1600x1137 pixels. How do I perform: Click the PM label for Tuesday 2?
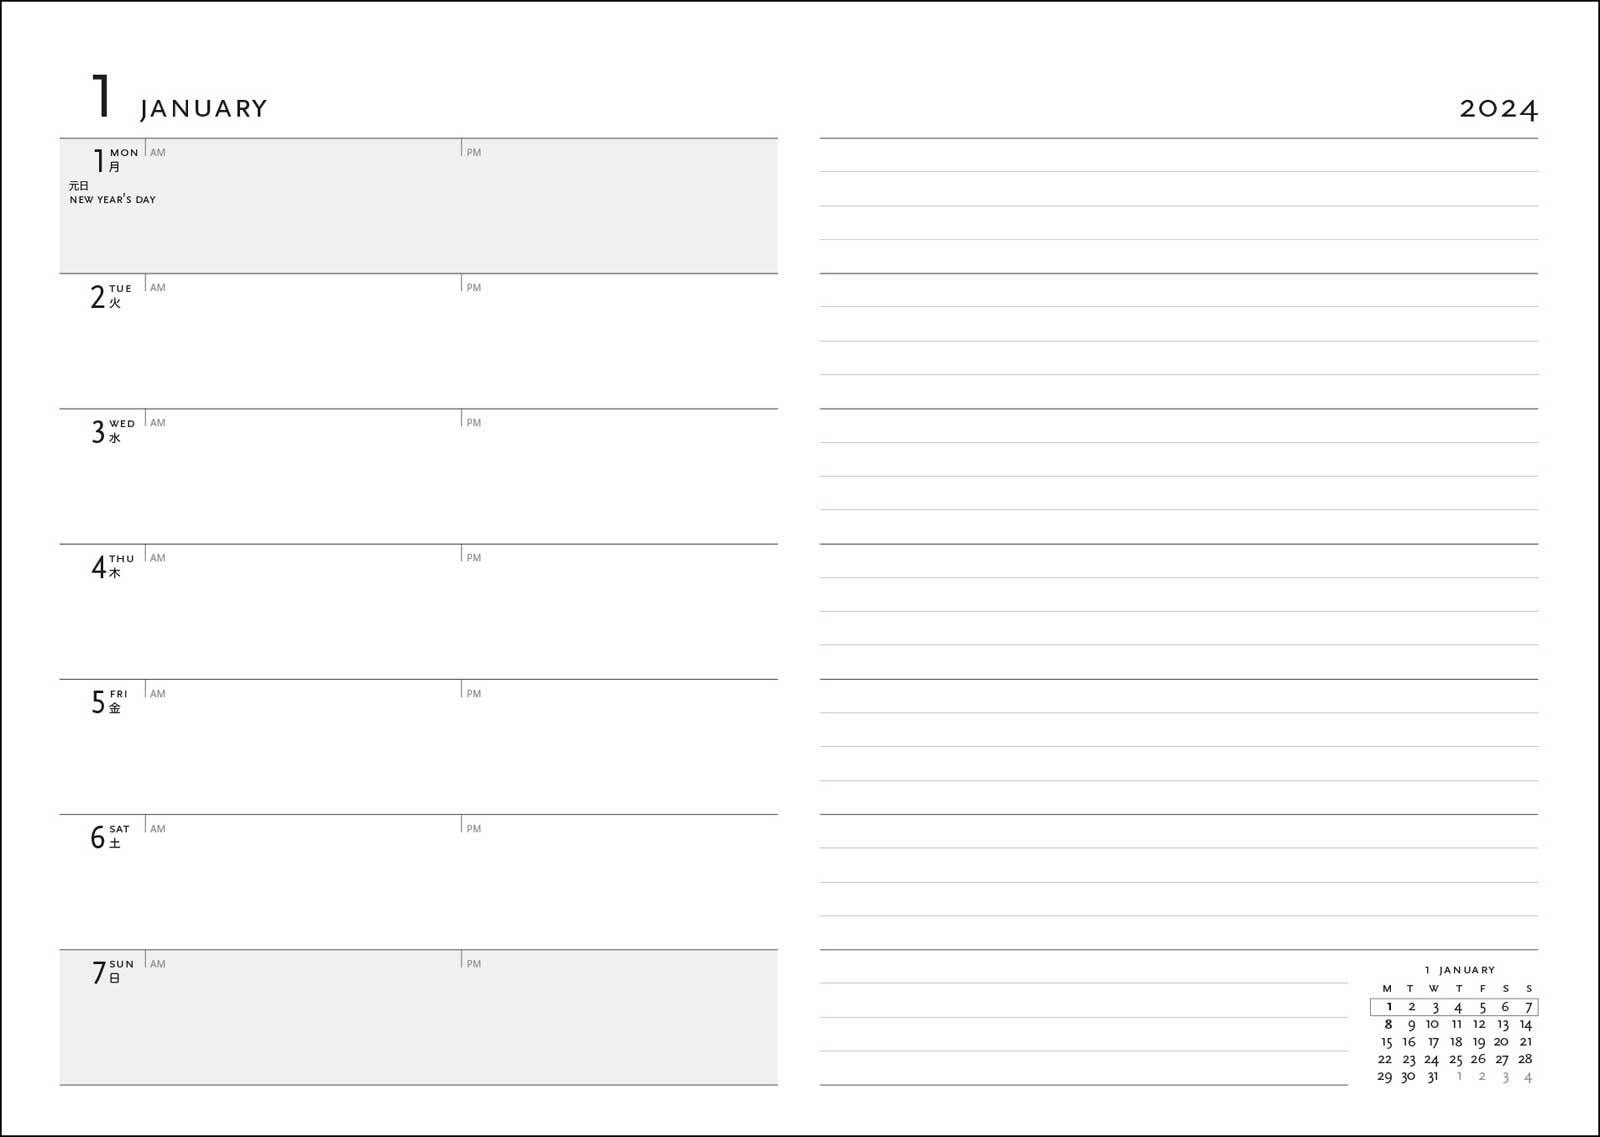(x=474, y=288)
